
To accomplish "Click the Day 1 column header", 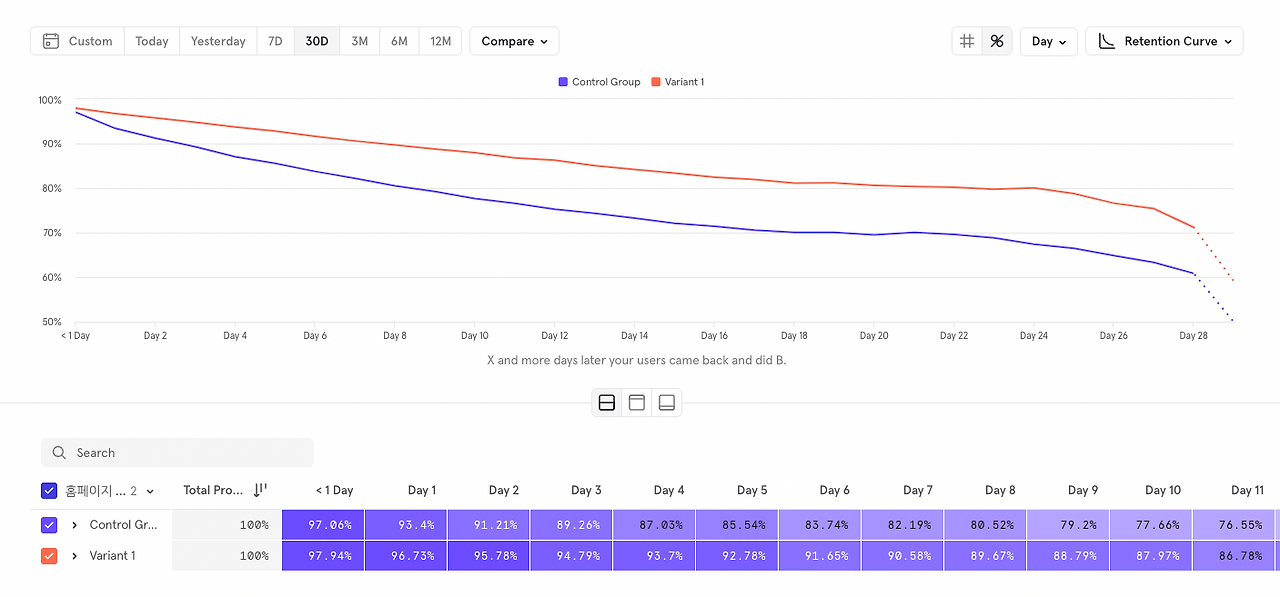I will (422, 490).
